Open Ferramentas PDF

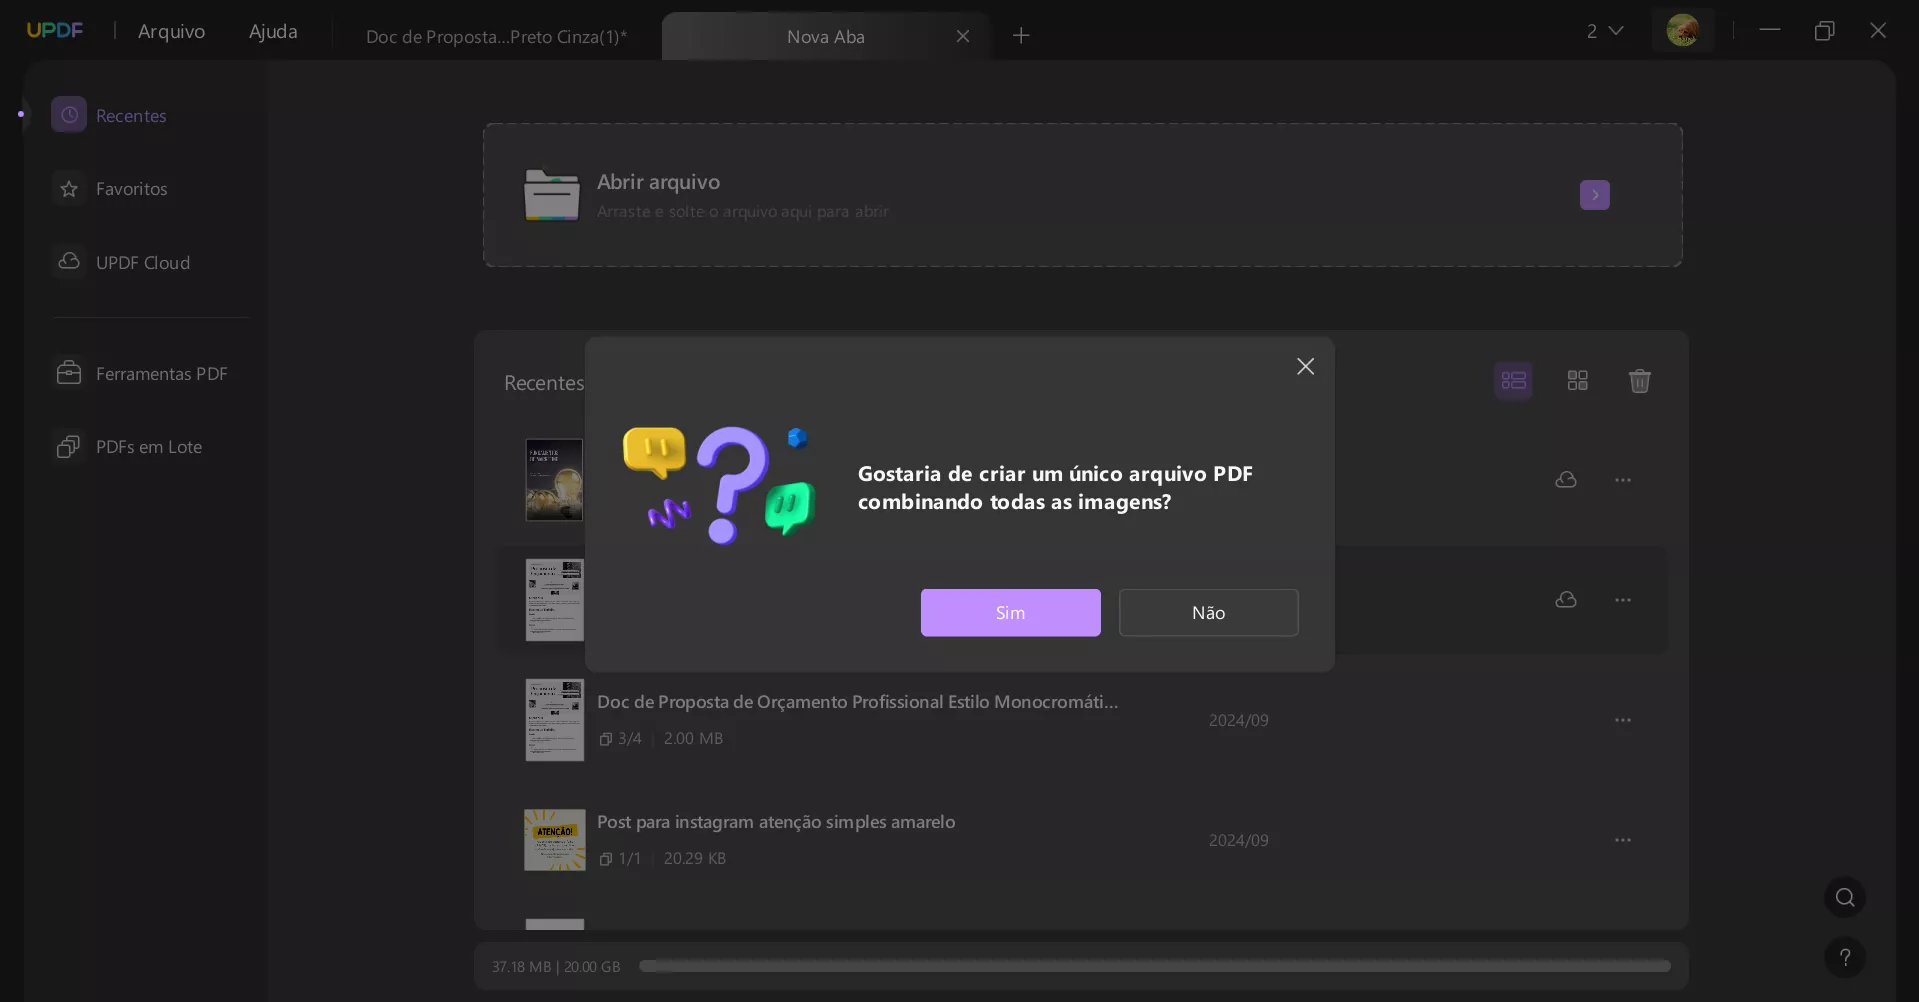click(x=161, y=373)
